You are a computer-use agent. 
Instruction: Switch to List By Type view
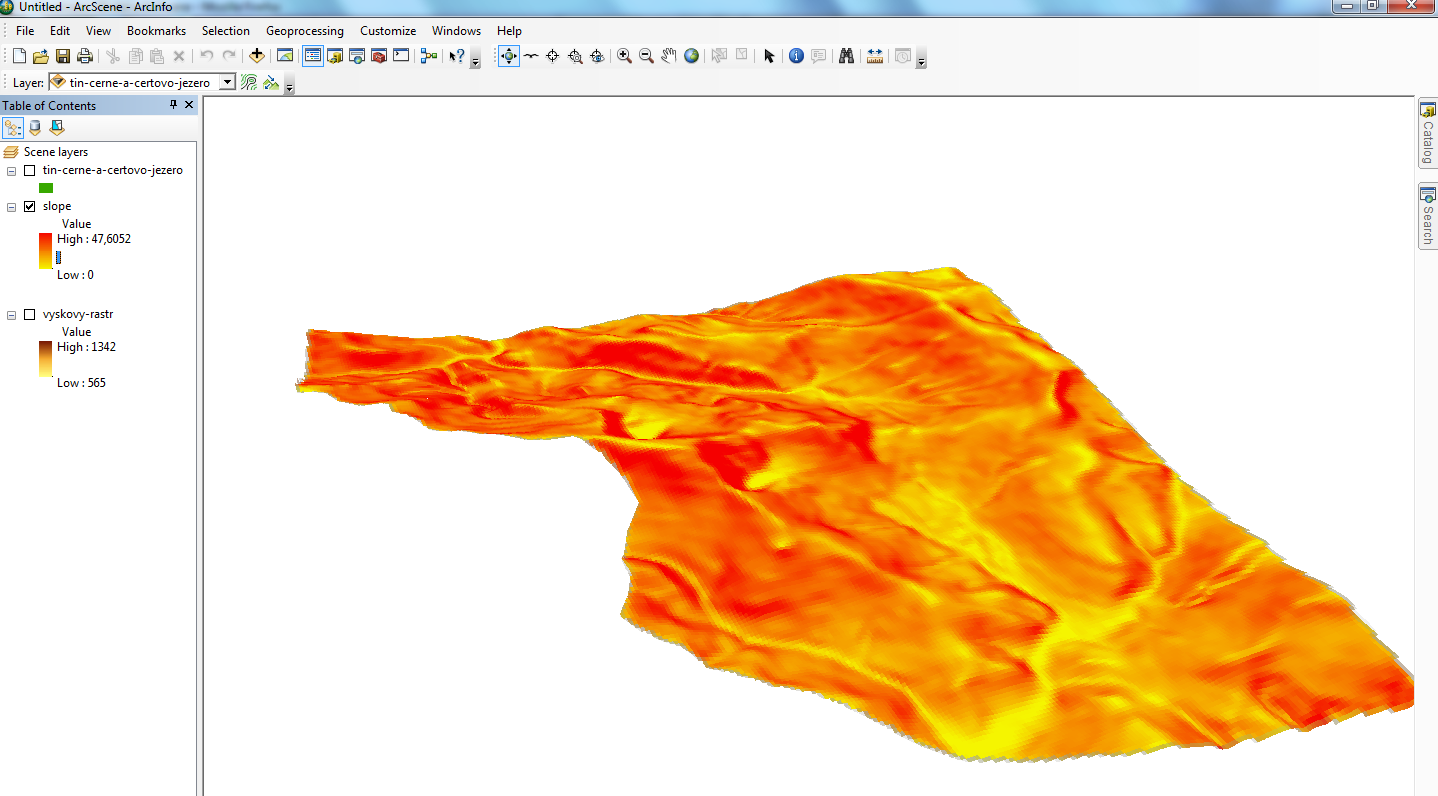click(57, 127)
